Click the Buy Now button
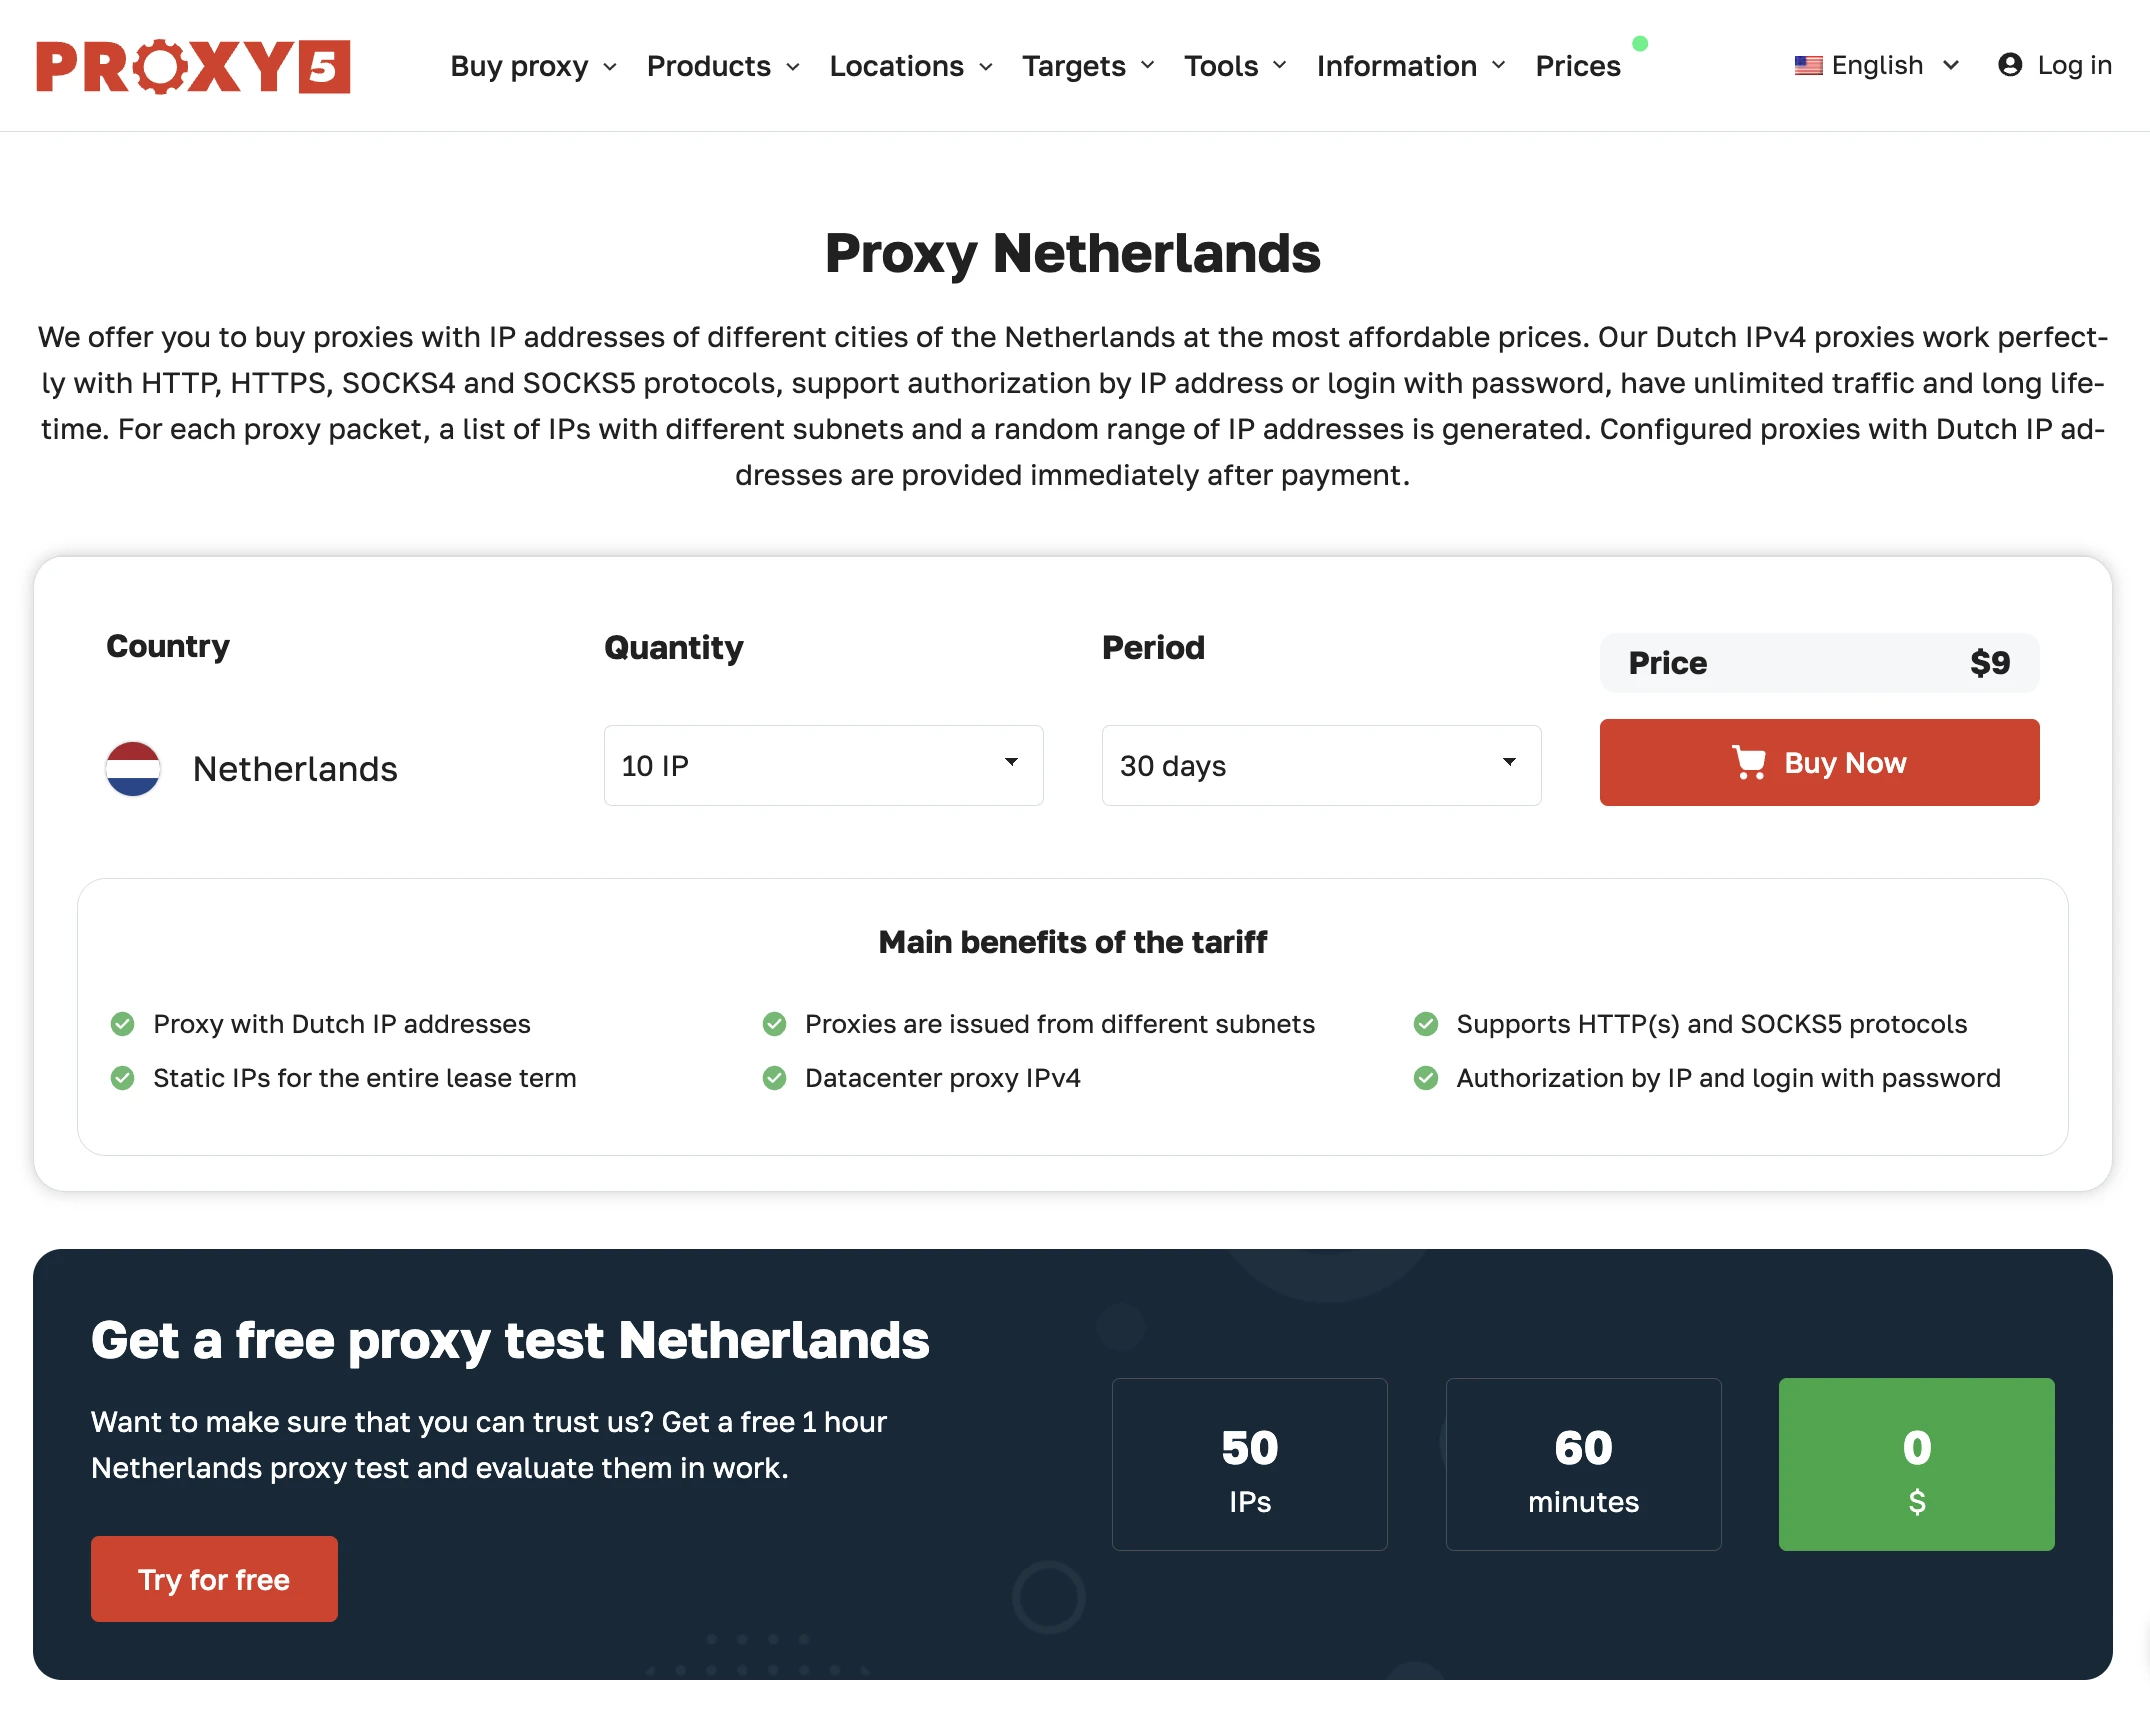The height and width of the screenshot is (1710, 2150). click(x=1819, y=763)
